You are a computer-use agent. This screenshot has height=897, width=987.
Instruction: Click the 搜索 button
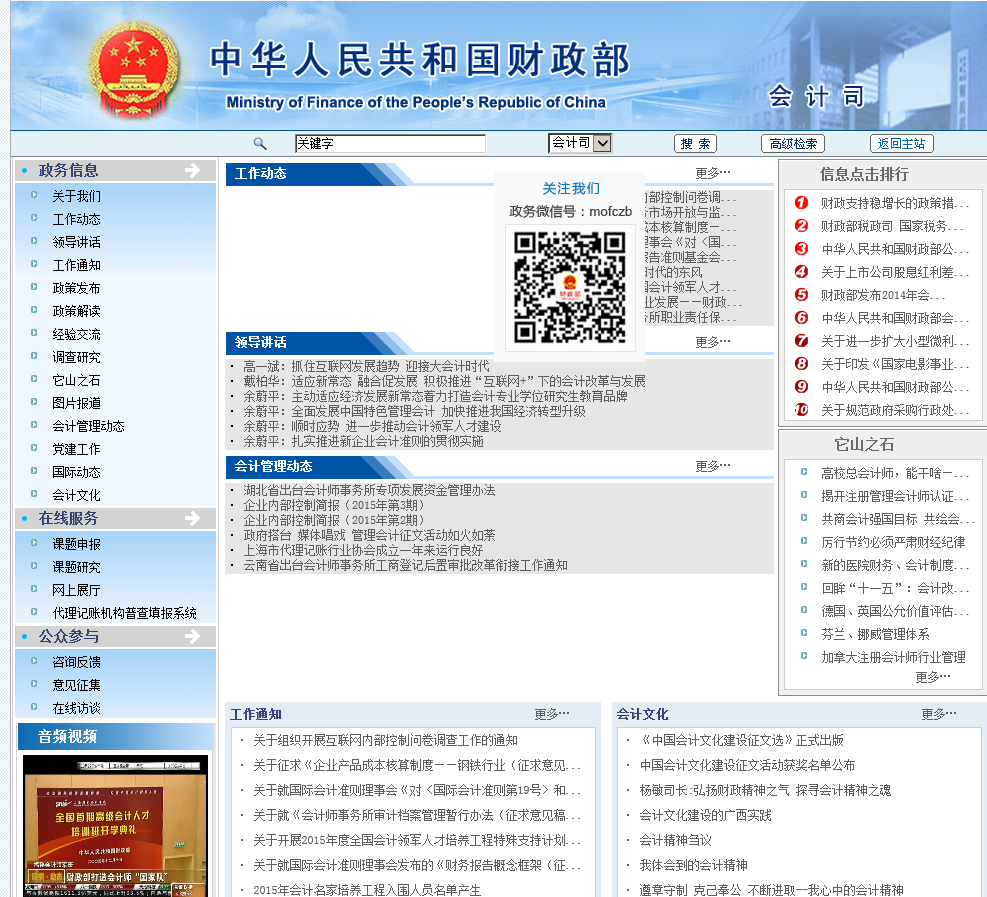coord(696,144)
